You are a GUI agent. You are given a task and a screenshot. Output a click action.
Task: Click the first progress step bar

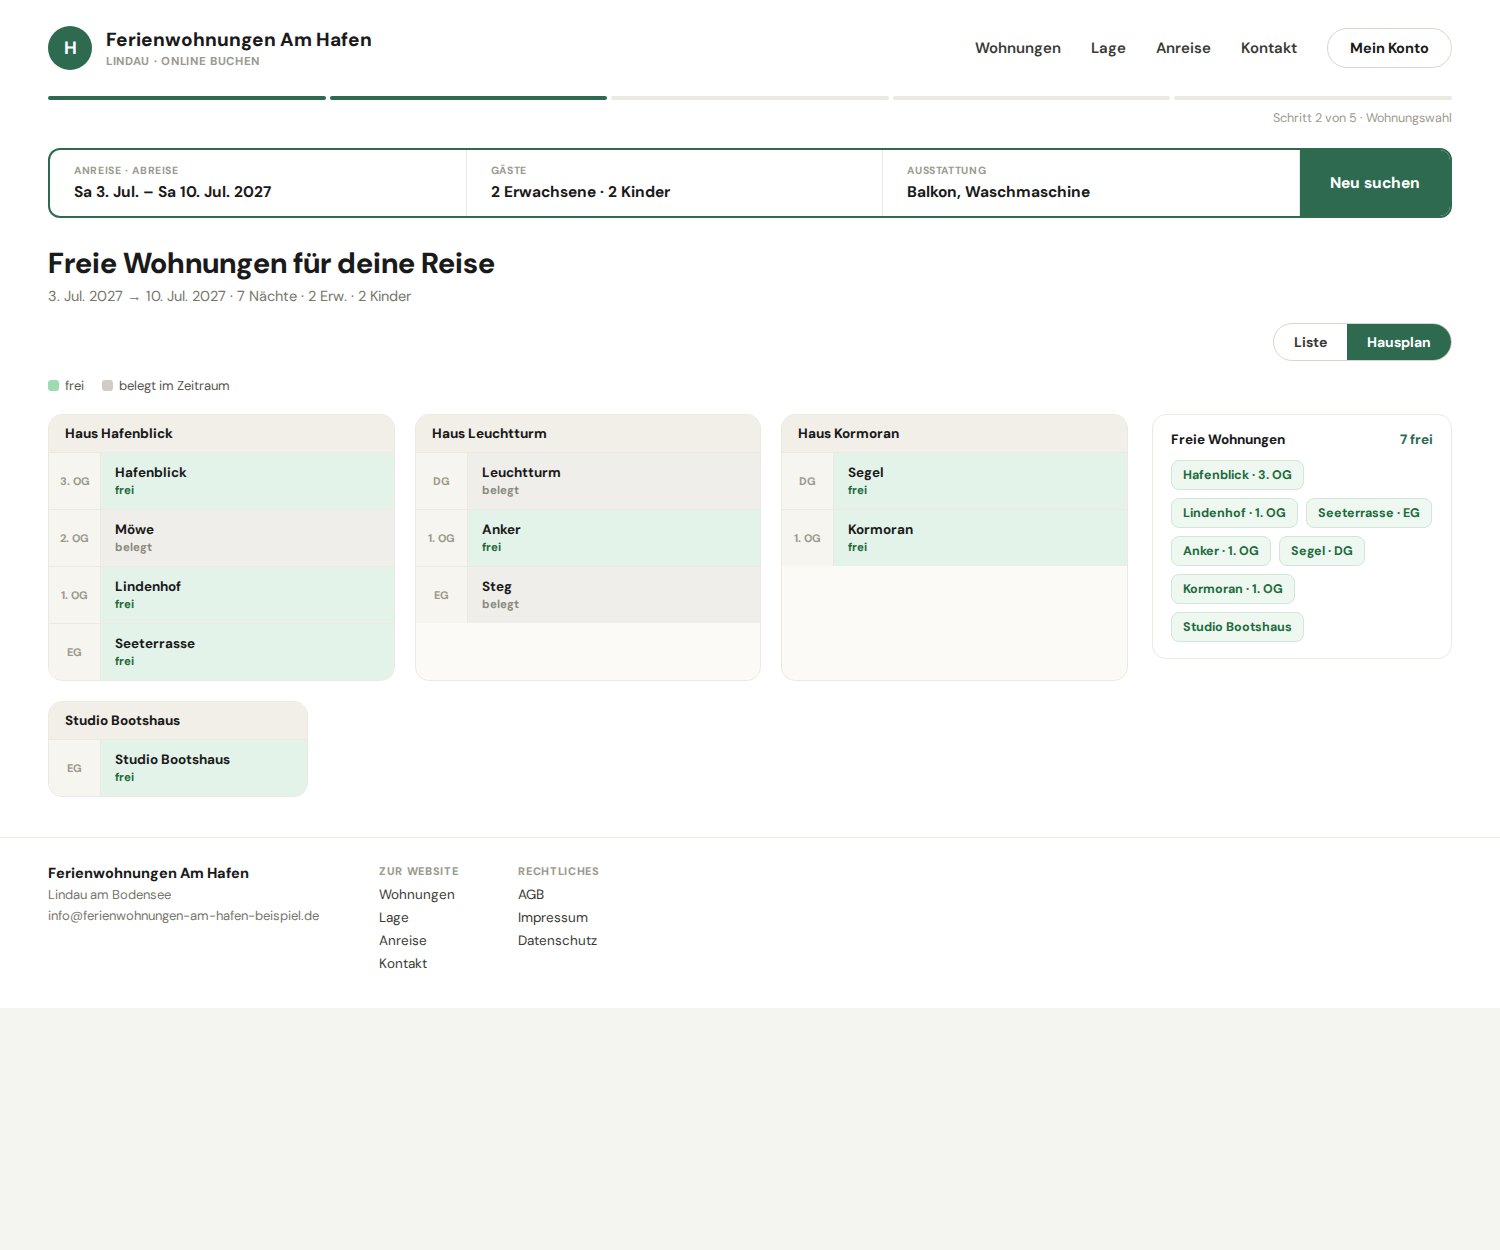187,98
